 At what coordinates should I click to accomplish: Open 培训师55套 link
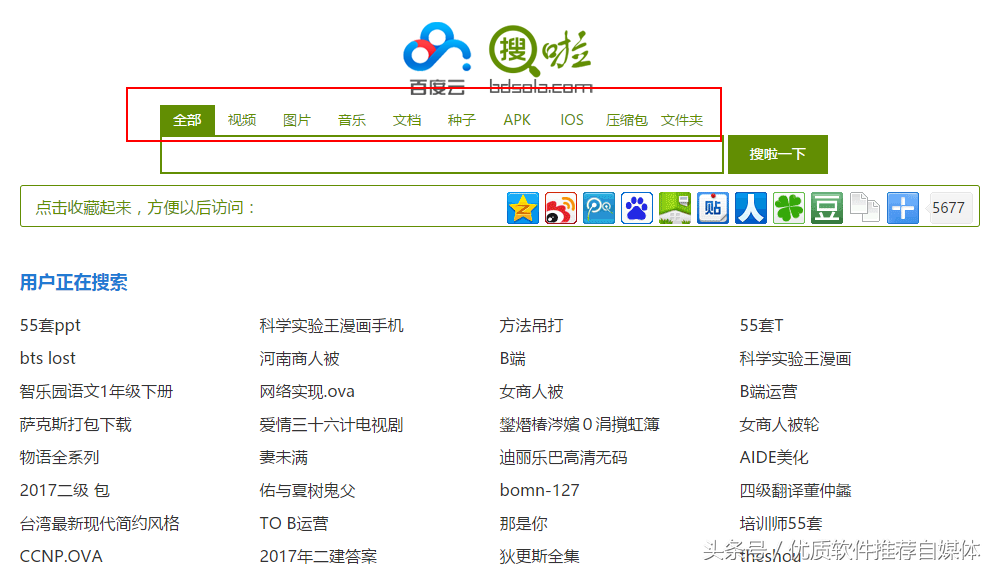781,523
